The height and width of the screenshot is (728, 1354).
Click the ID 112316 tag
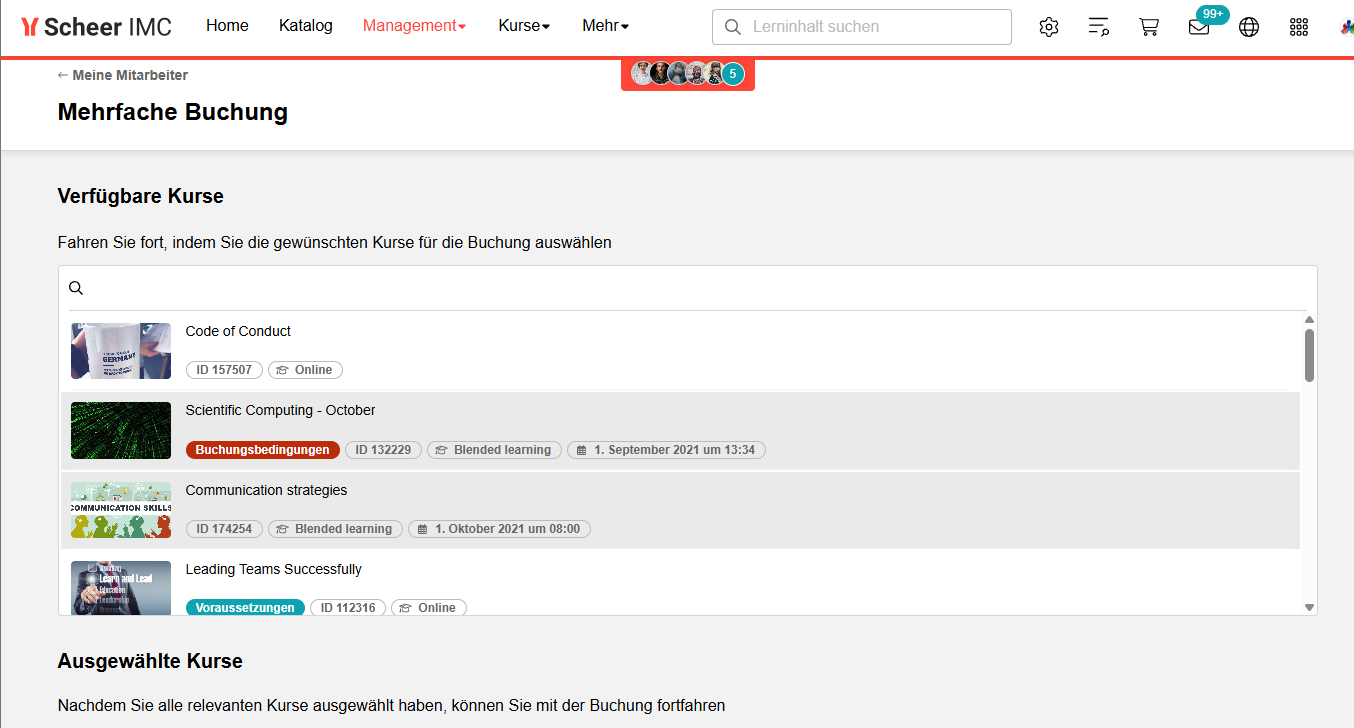(348, 608)
